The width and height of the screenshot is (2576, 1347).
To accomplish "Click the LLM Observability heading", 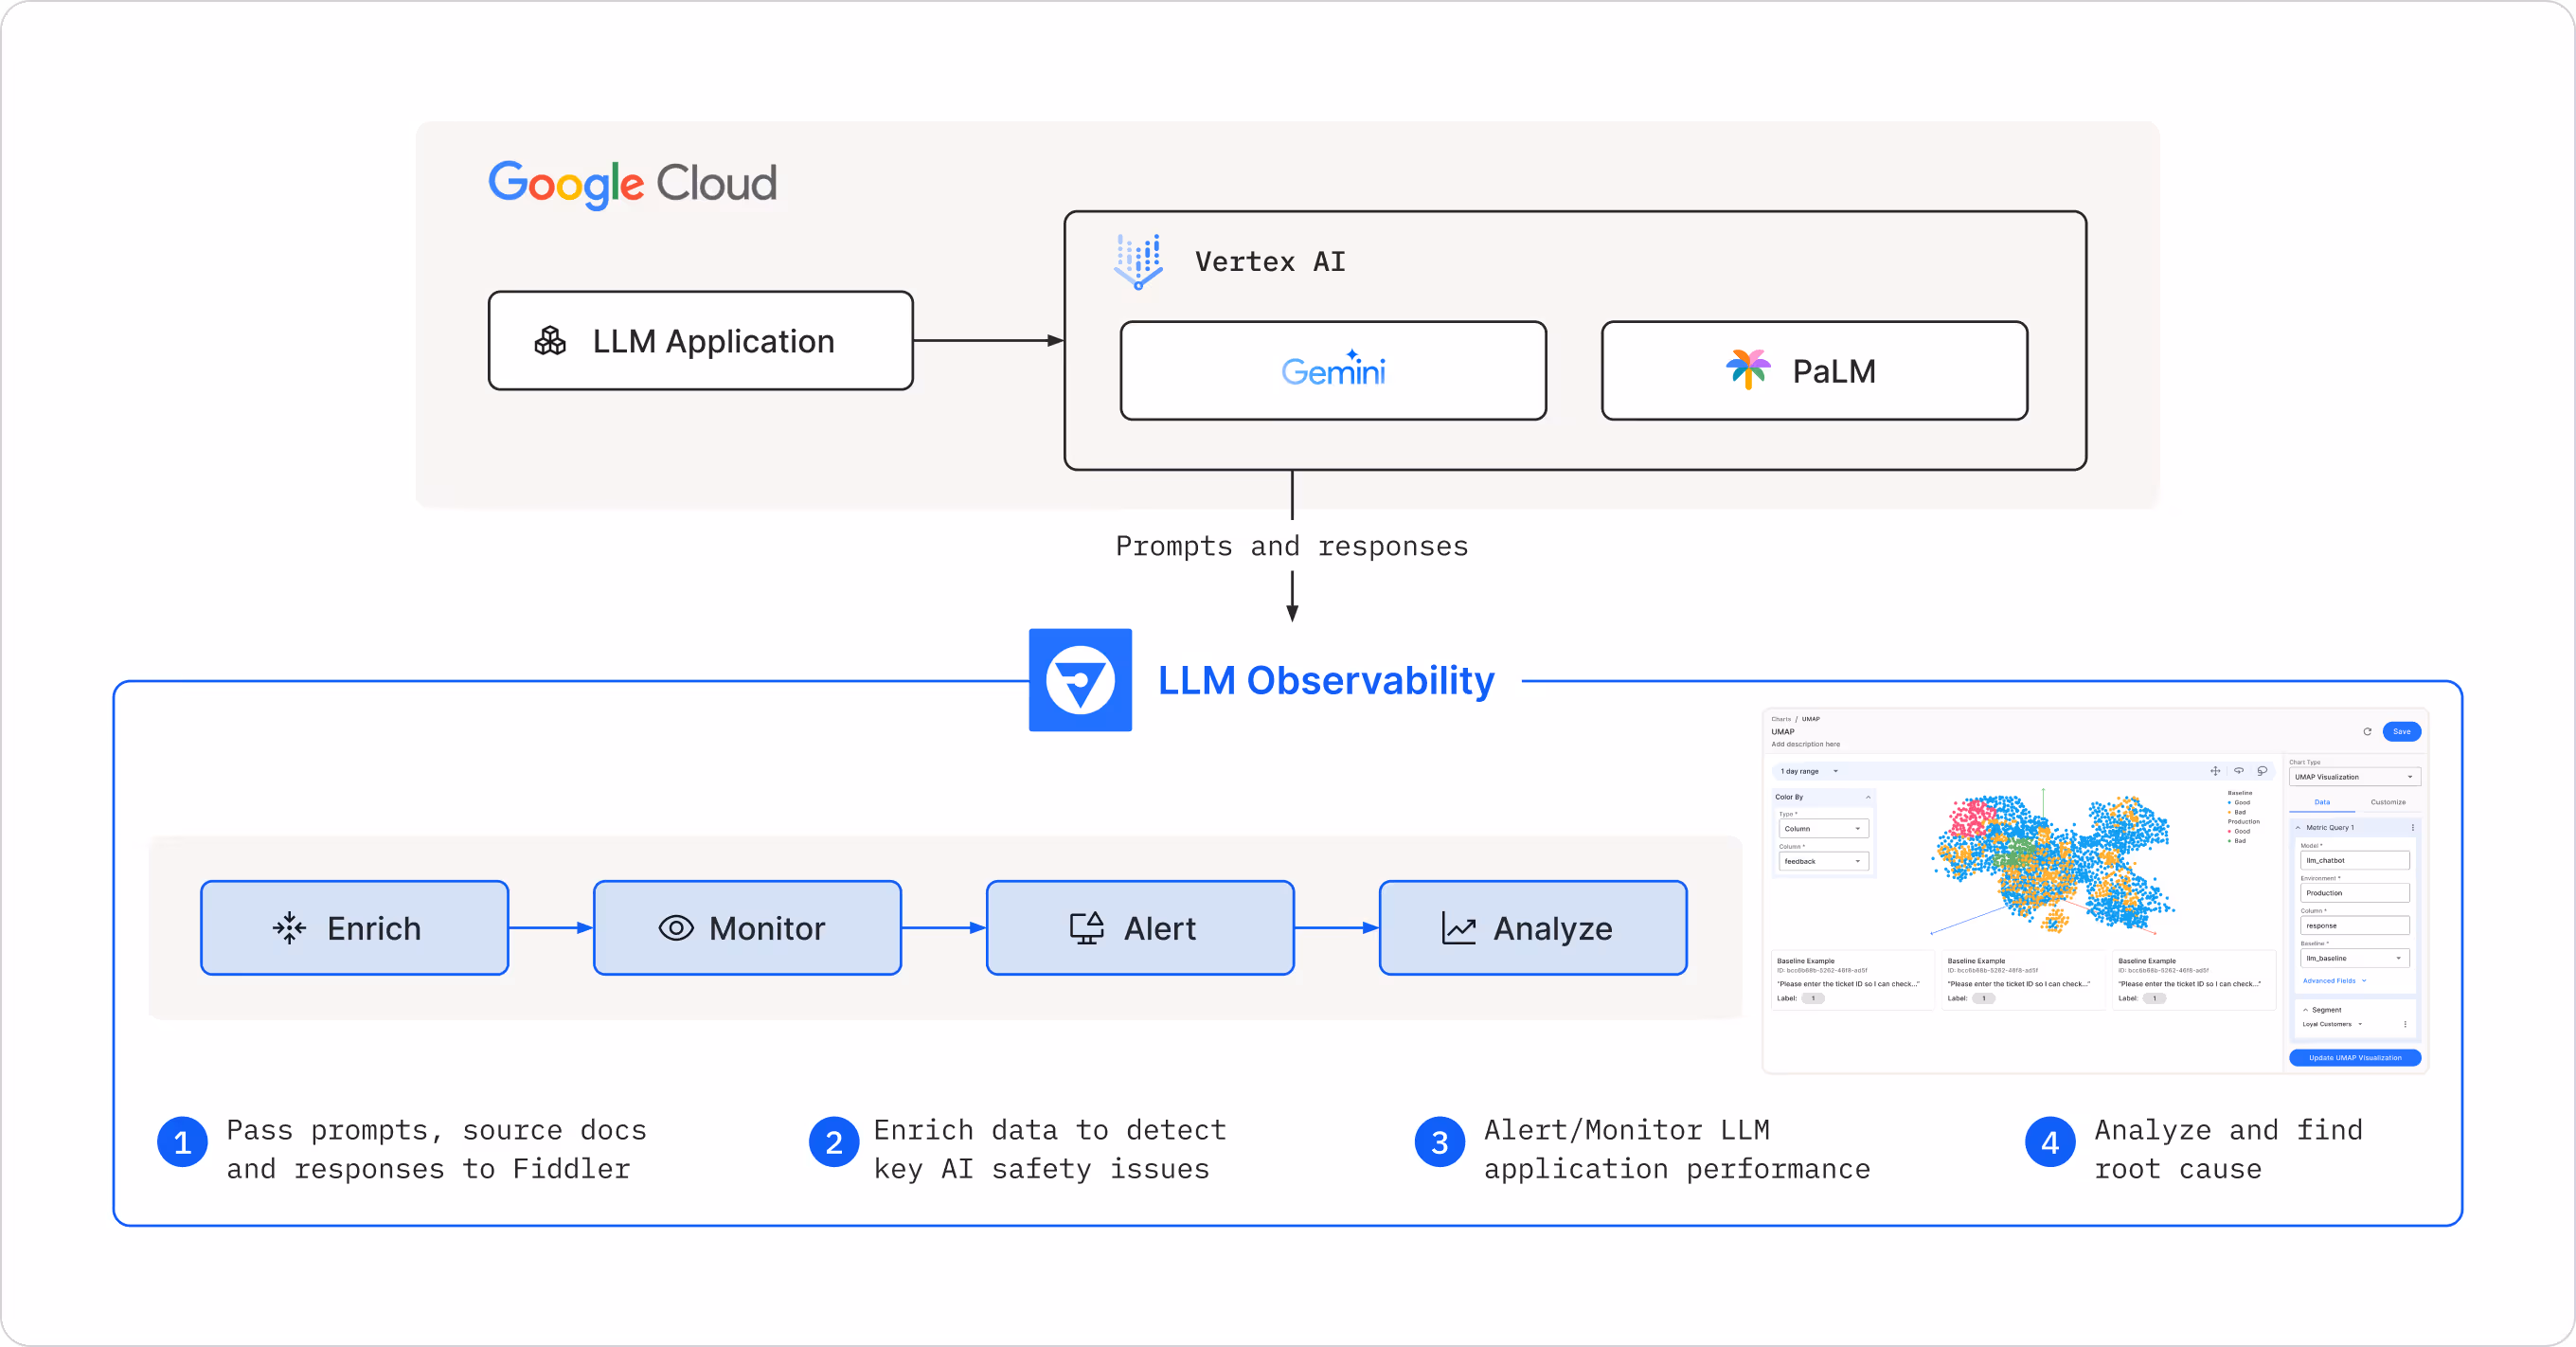I will tap(1326, 680).
